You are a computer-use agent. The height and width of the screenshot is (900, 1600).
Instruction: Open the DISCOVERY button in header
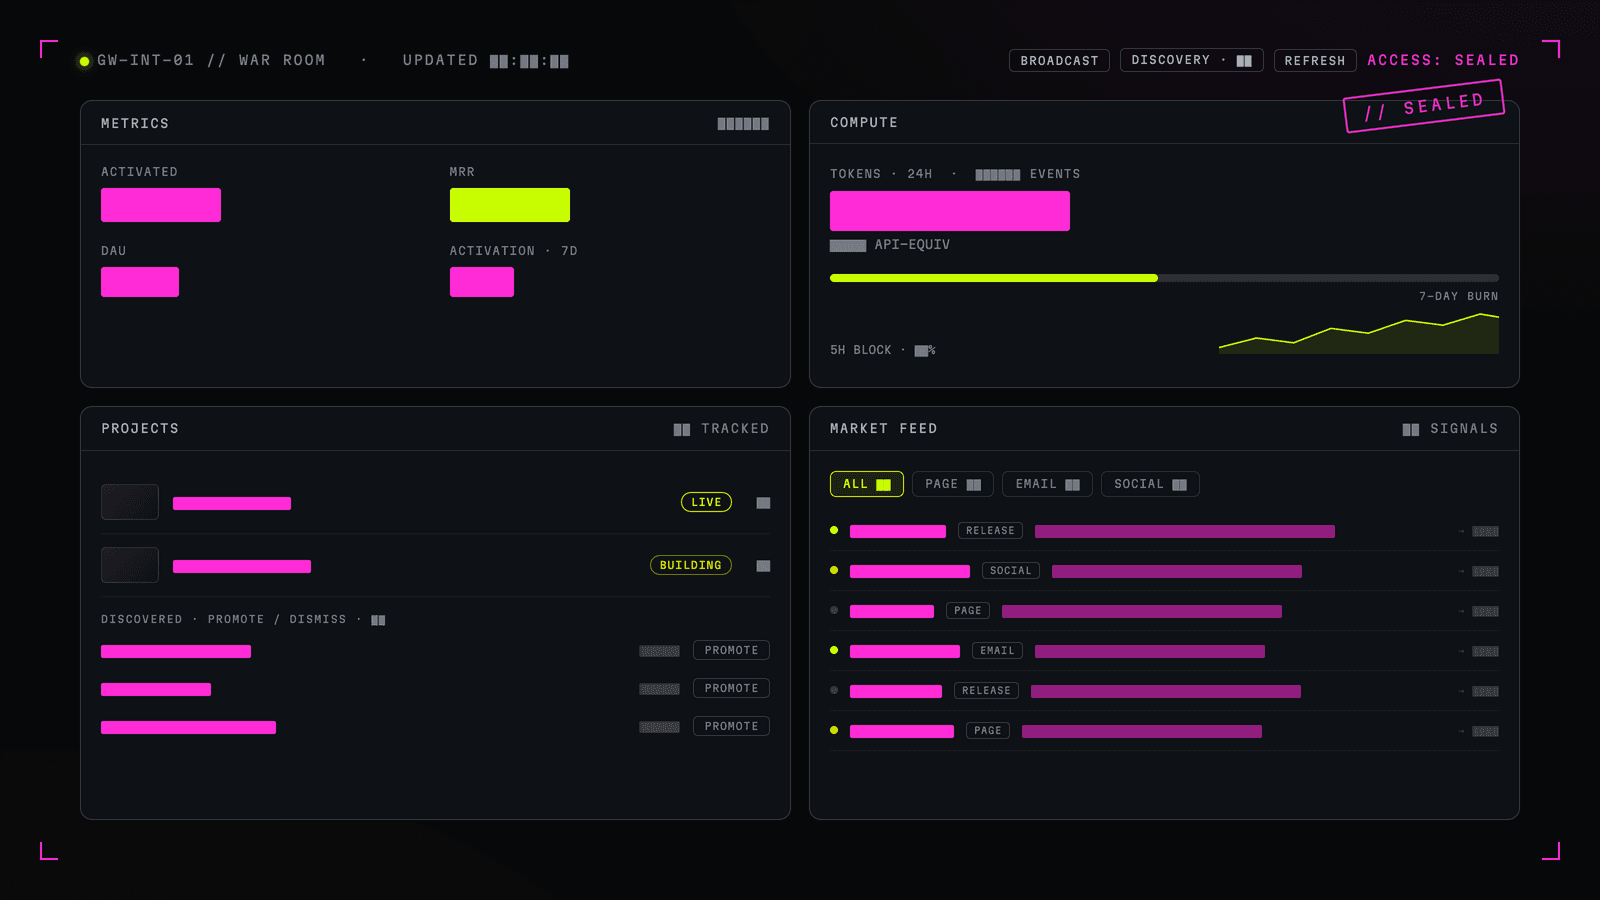point(1192,60)
